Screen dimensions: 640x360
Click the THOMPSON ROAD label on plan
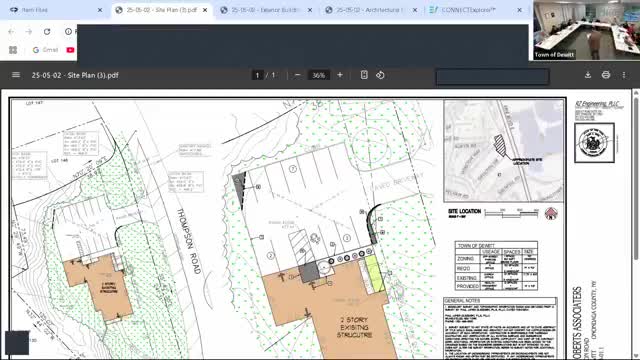tap(189, 241)
